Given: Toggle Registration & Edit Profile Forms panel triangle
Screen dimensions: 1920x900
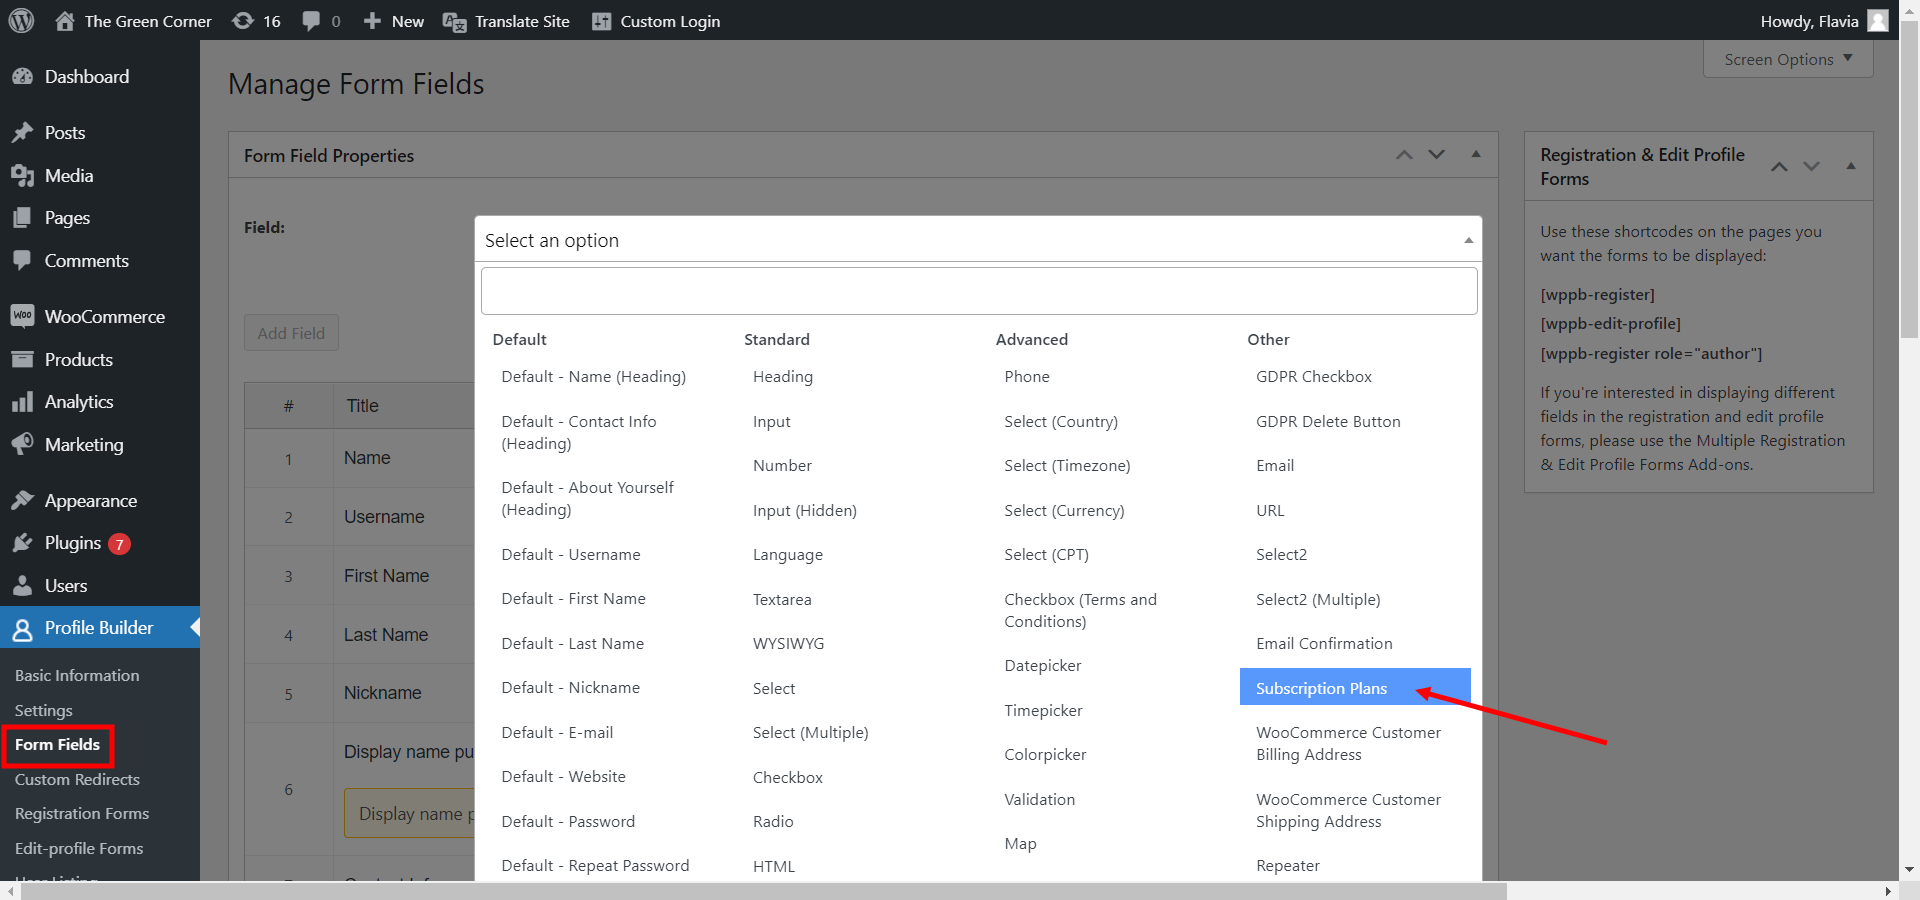Looking at the screenshot, I should pos(1851,166).
